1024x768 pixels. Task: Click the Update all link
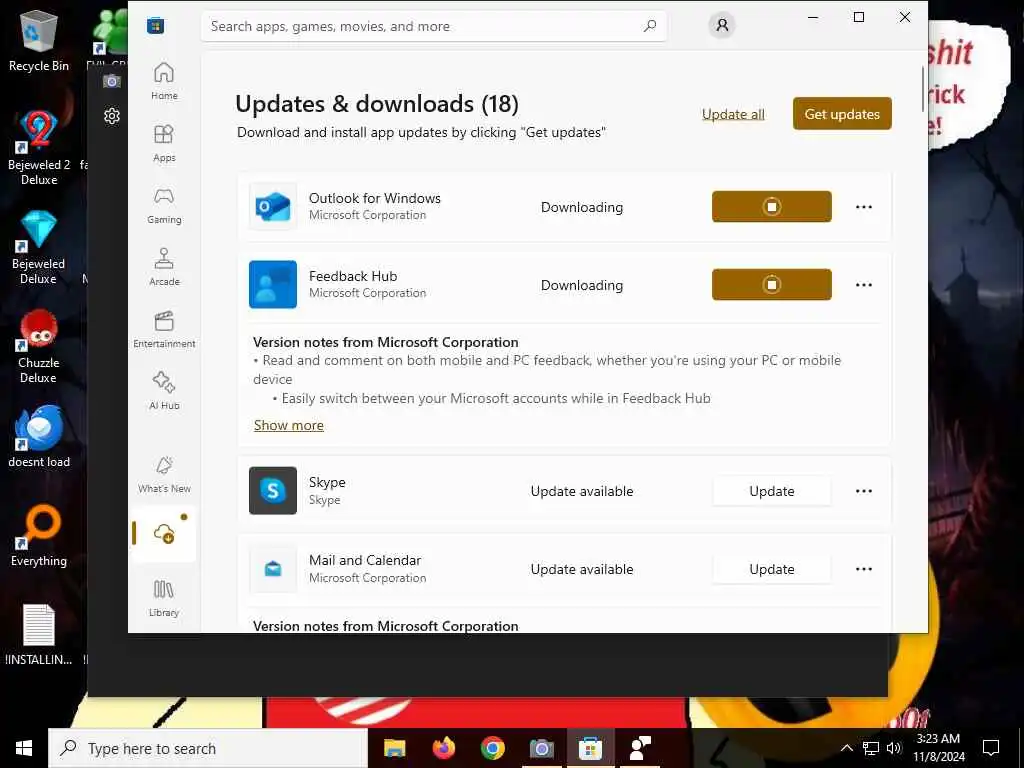tap(733, 114)
